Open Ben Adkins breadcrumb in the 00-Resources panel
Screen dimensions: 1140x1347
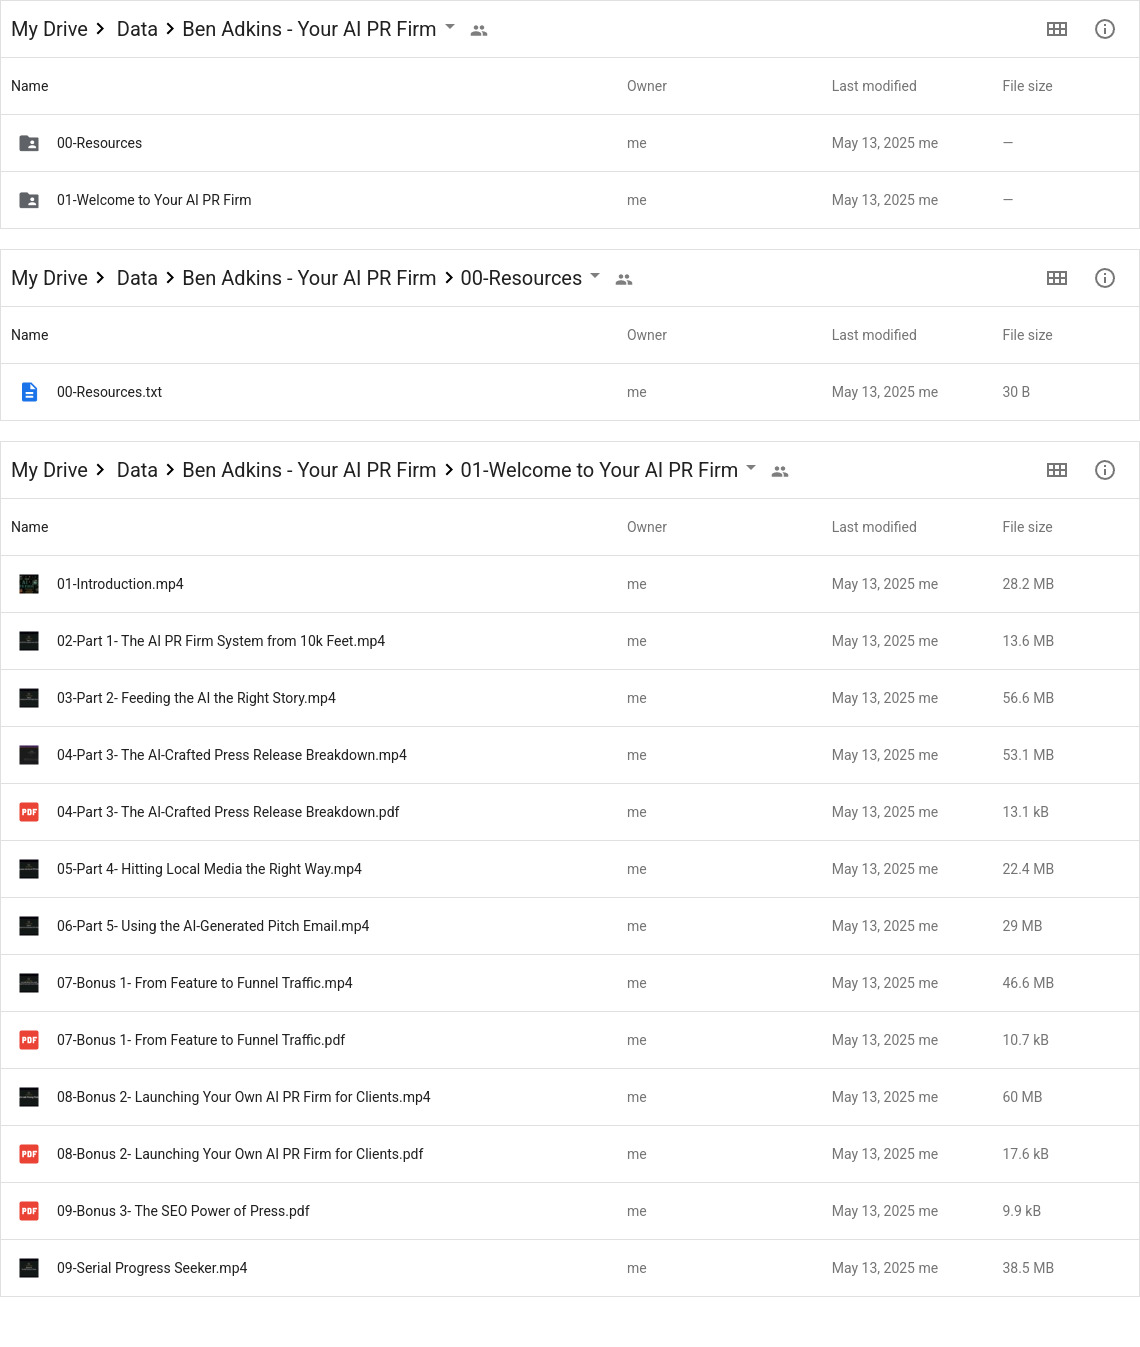309,278
